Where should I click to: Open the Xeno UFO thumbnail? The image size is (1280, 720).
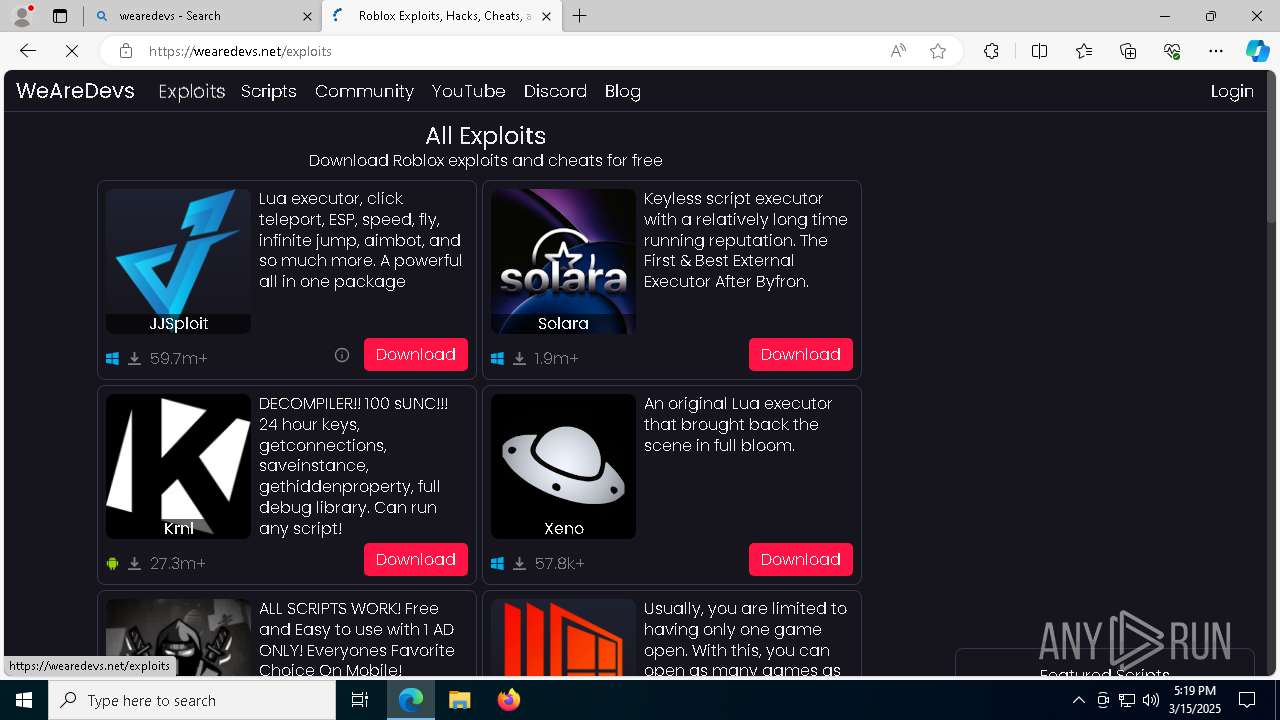pos(563,466)
